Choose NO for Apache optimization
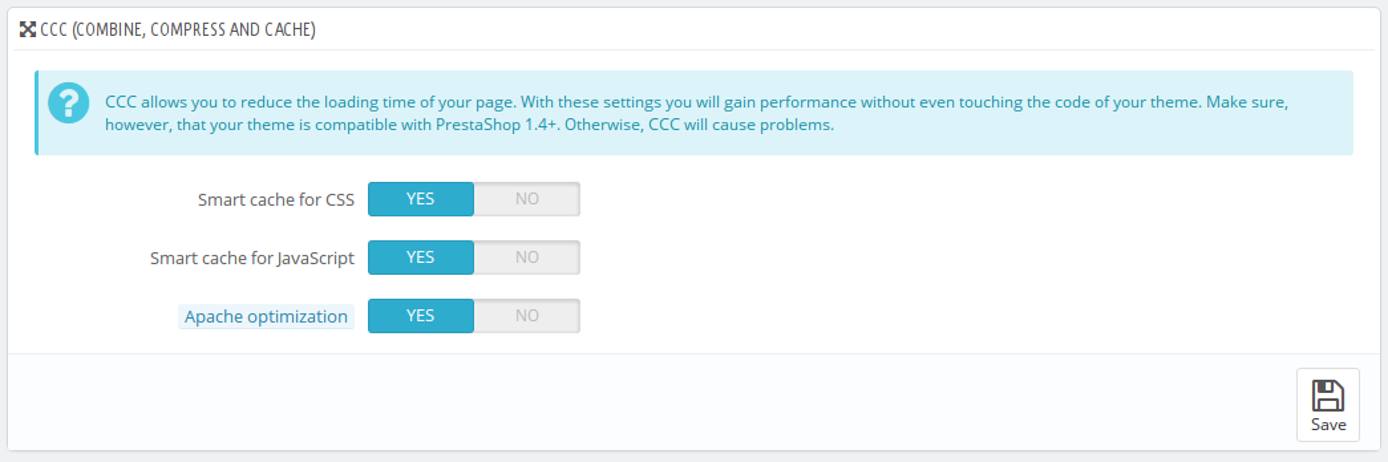Viewport: 1388px width, 462px height. coord(527,316)
